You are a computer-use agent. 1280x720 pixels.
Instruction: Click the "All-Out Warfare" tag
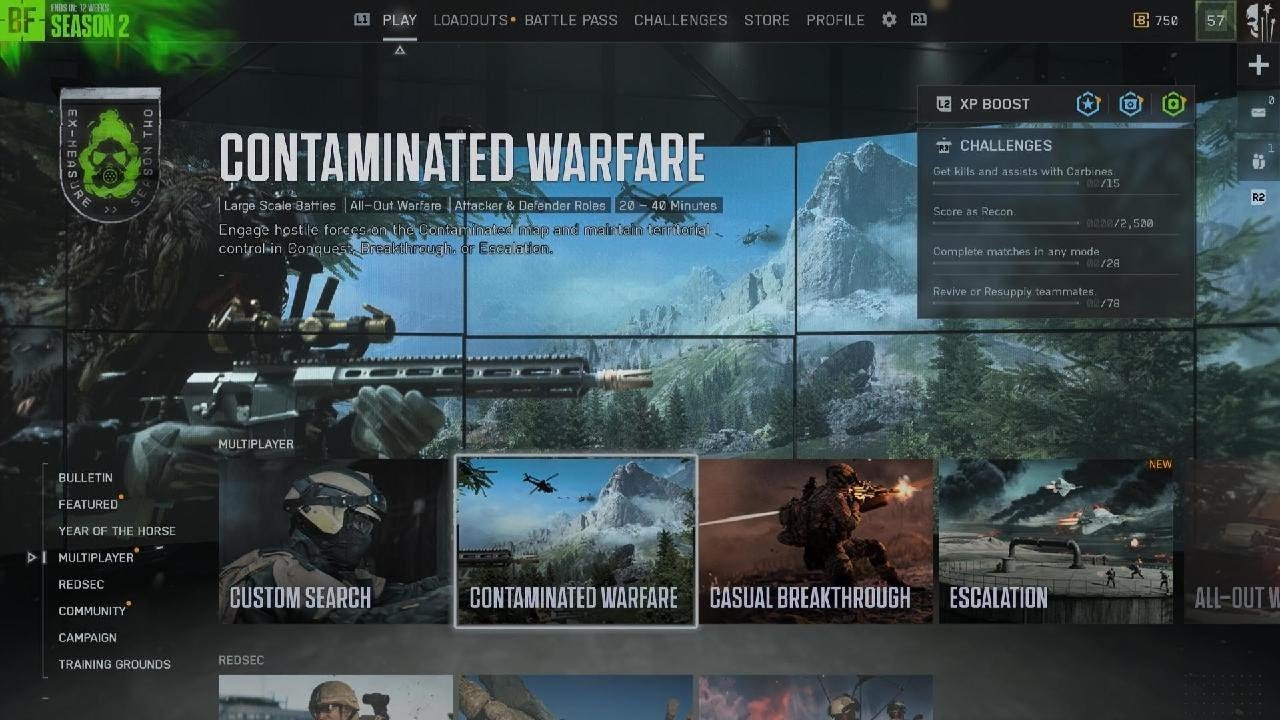coord(395,206)
